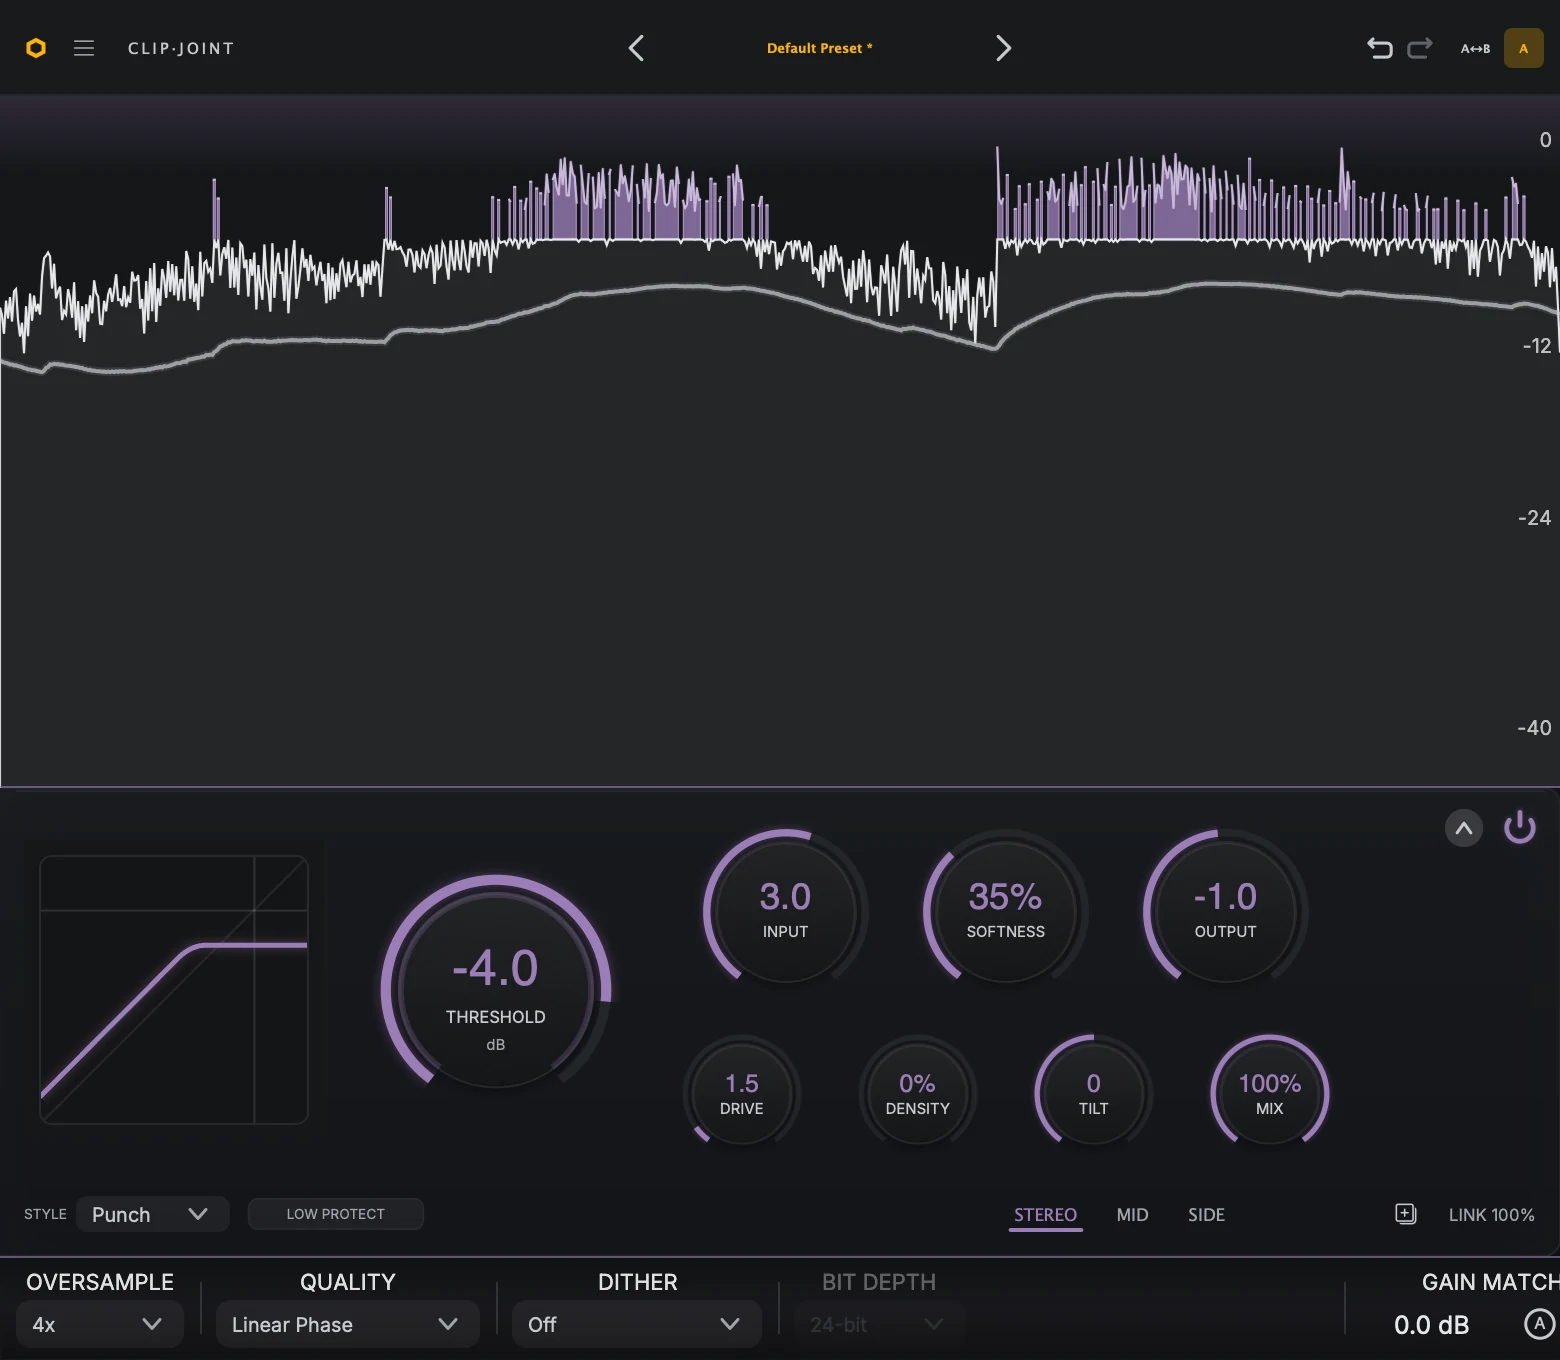Switch the A state slot
Image resolution: width=1560 pixels, height=1360 pixels.
[1523, 48]
